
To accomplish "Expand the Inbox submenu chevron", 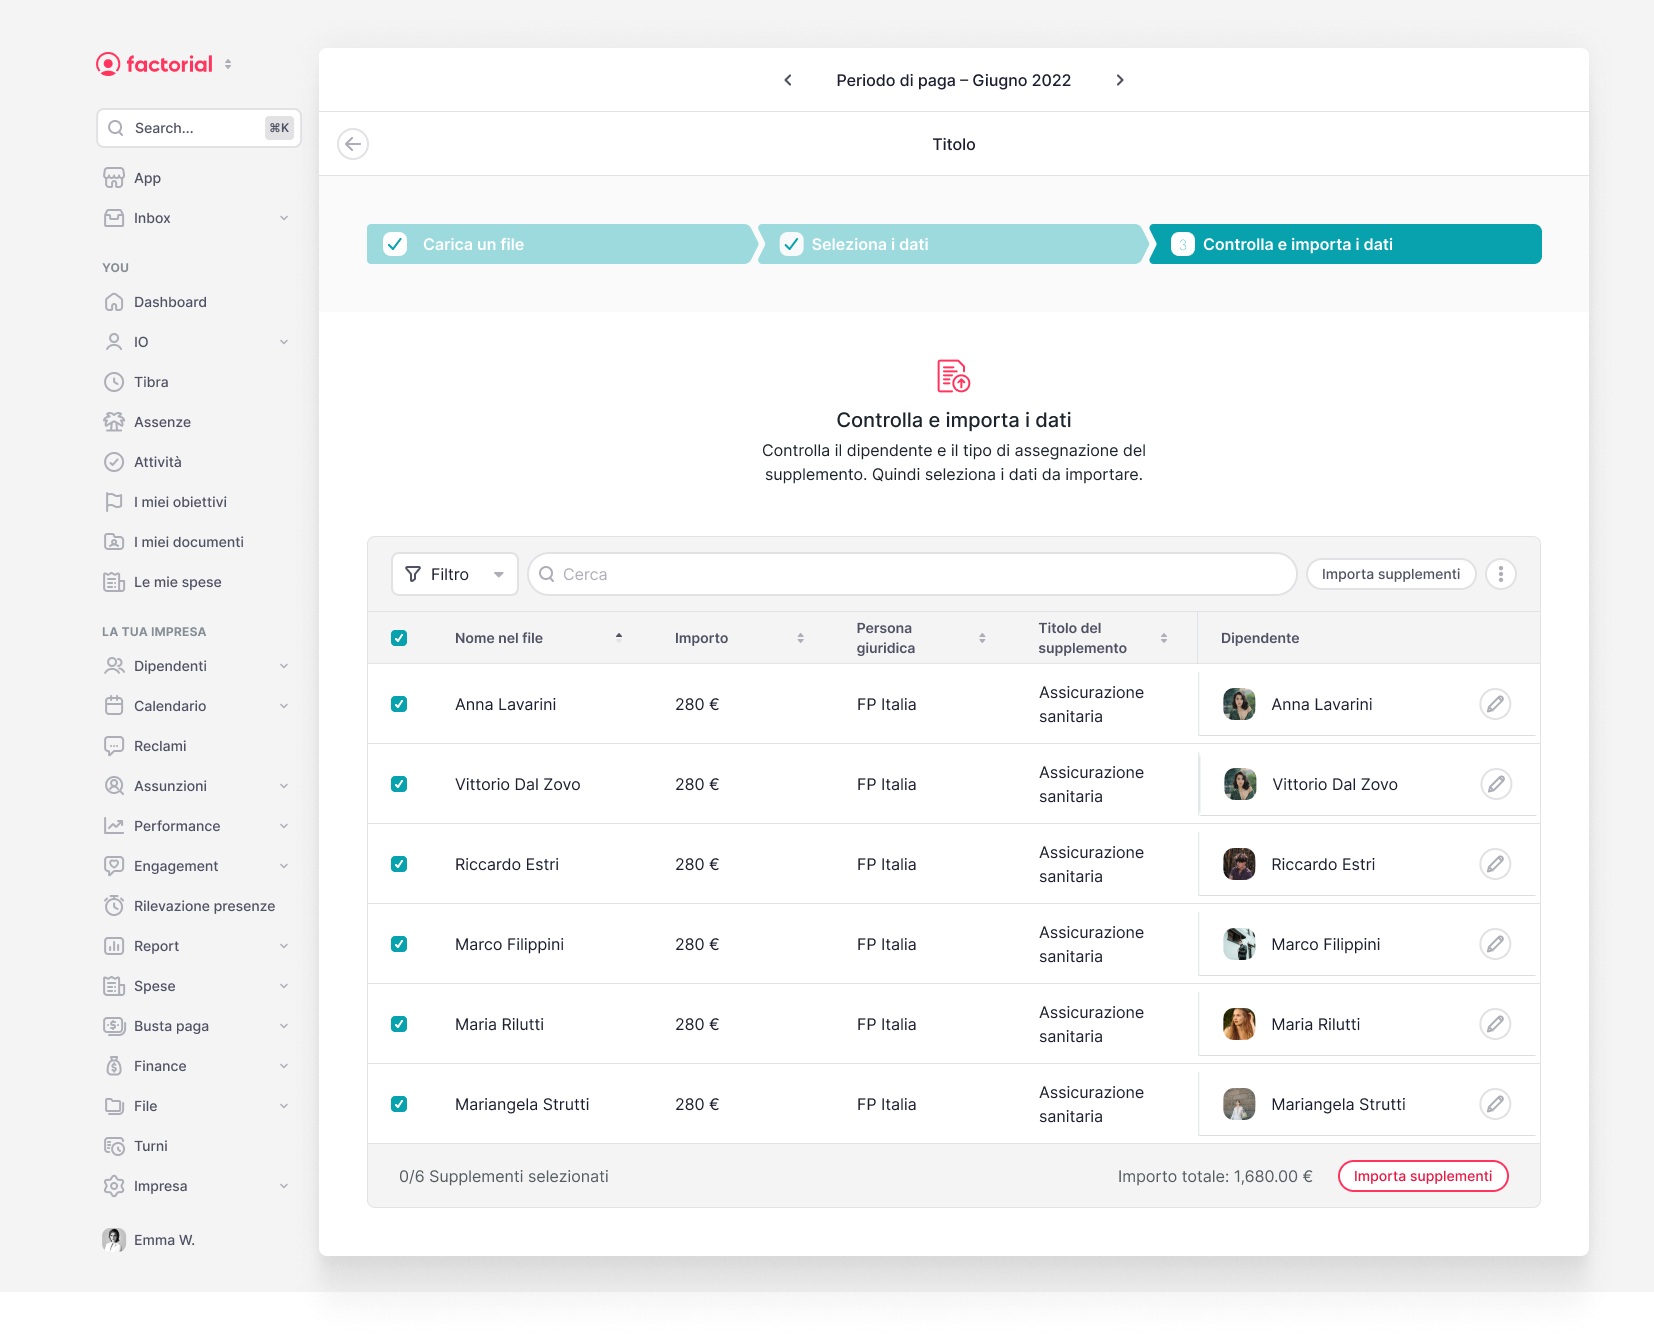I will 284,218.
